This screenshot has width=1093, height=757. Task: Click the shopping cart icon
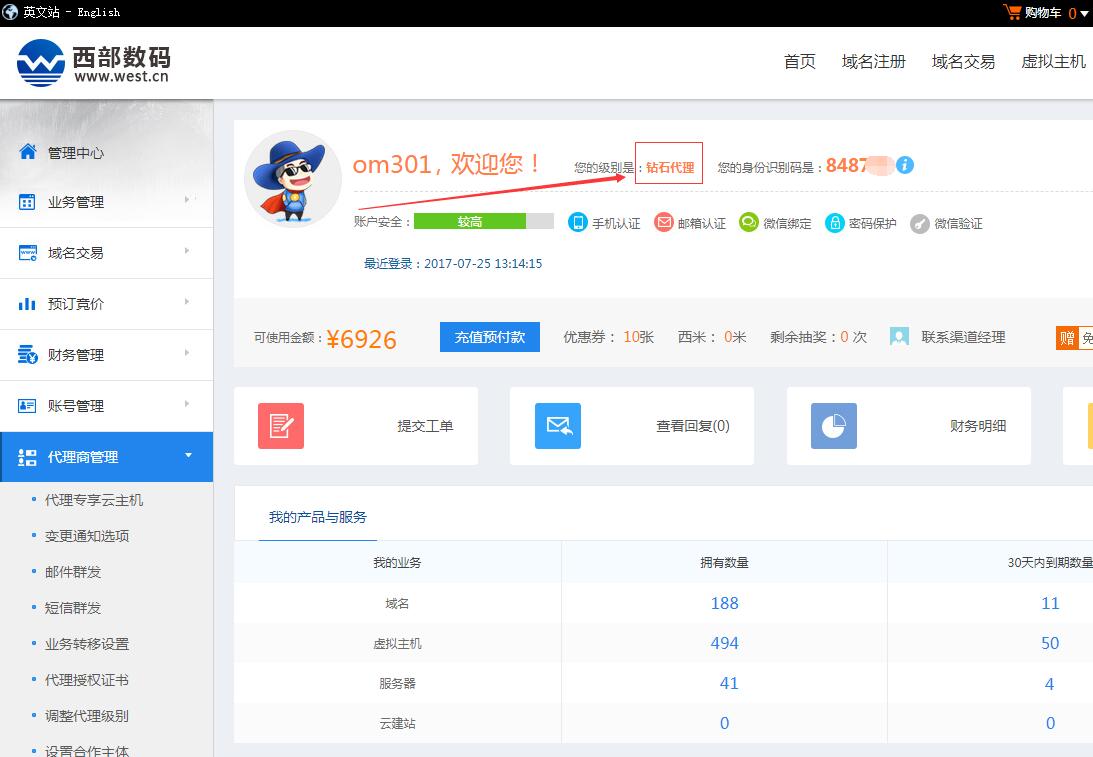(x=1013, y=12)
